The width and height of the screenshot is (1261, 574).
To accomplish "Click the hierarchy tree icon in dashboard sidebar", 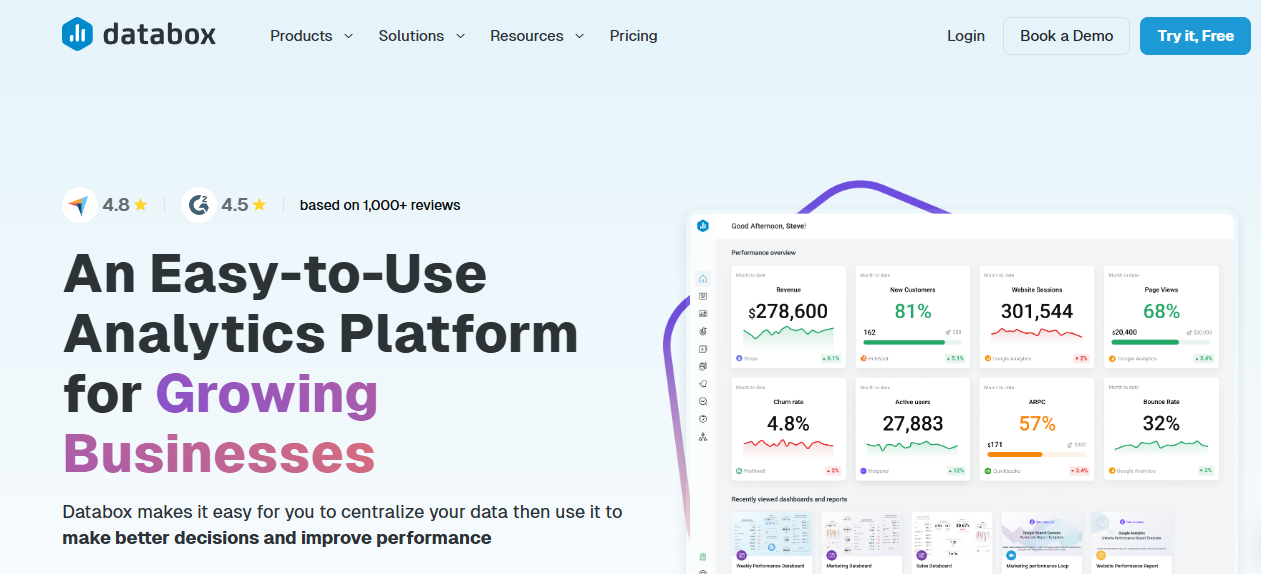I will click(x=703, y=437).
